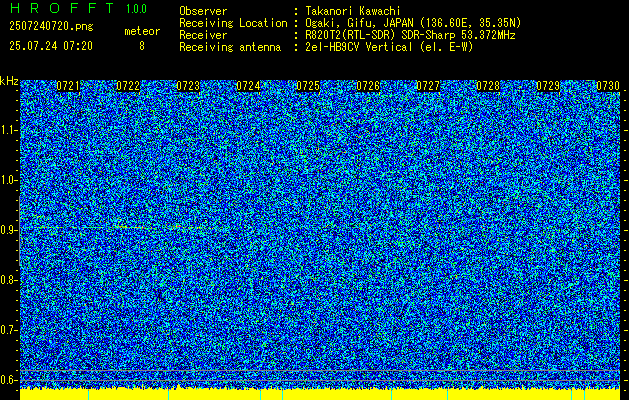629x400 pixels.
Task: Click the 1.0 kHz axis label
Action: pyautogui.click(x=9, y=180)
